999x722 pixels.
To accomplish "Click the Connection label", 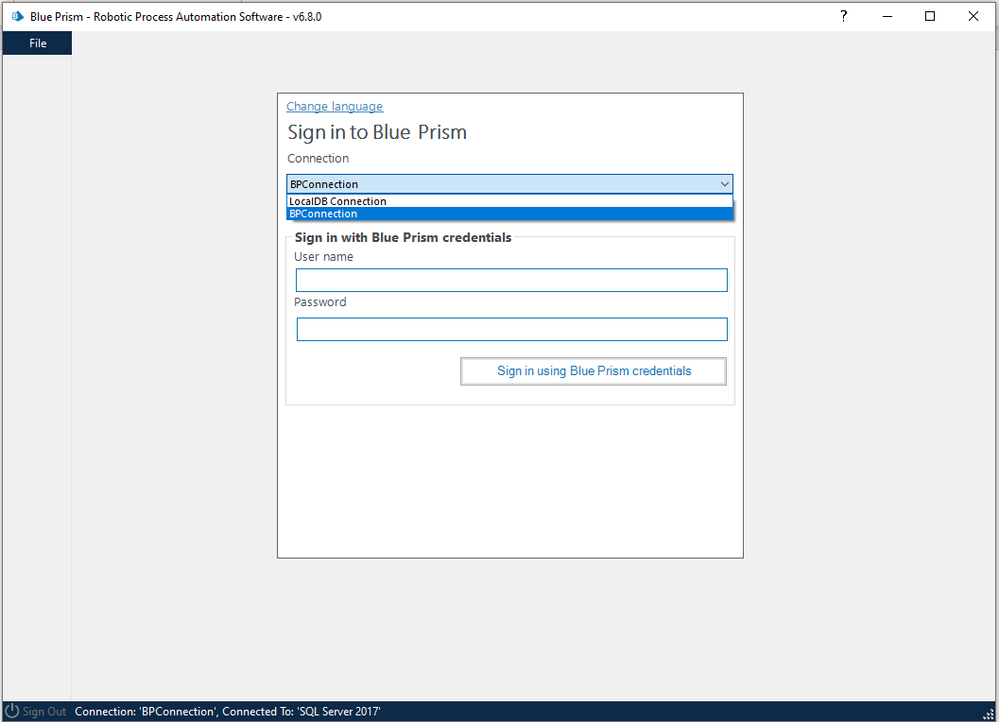I will click(x=318, y=158).
